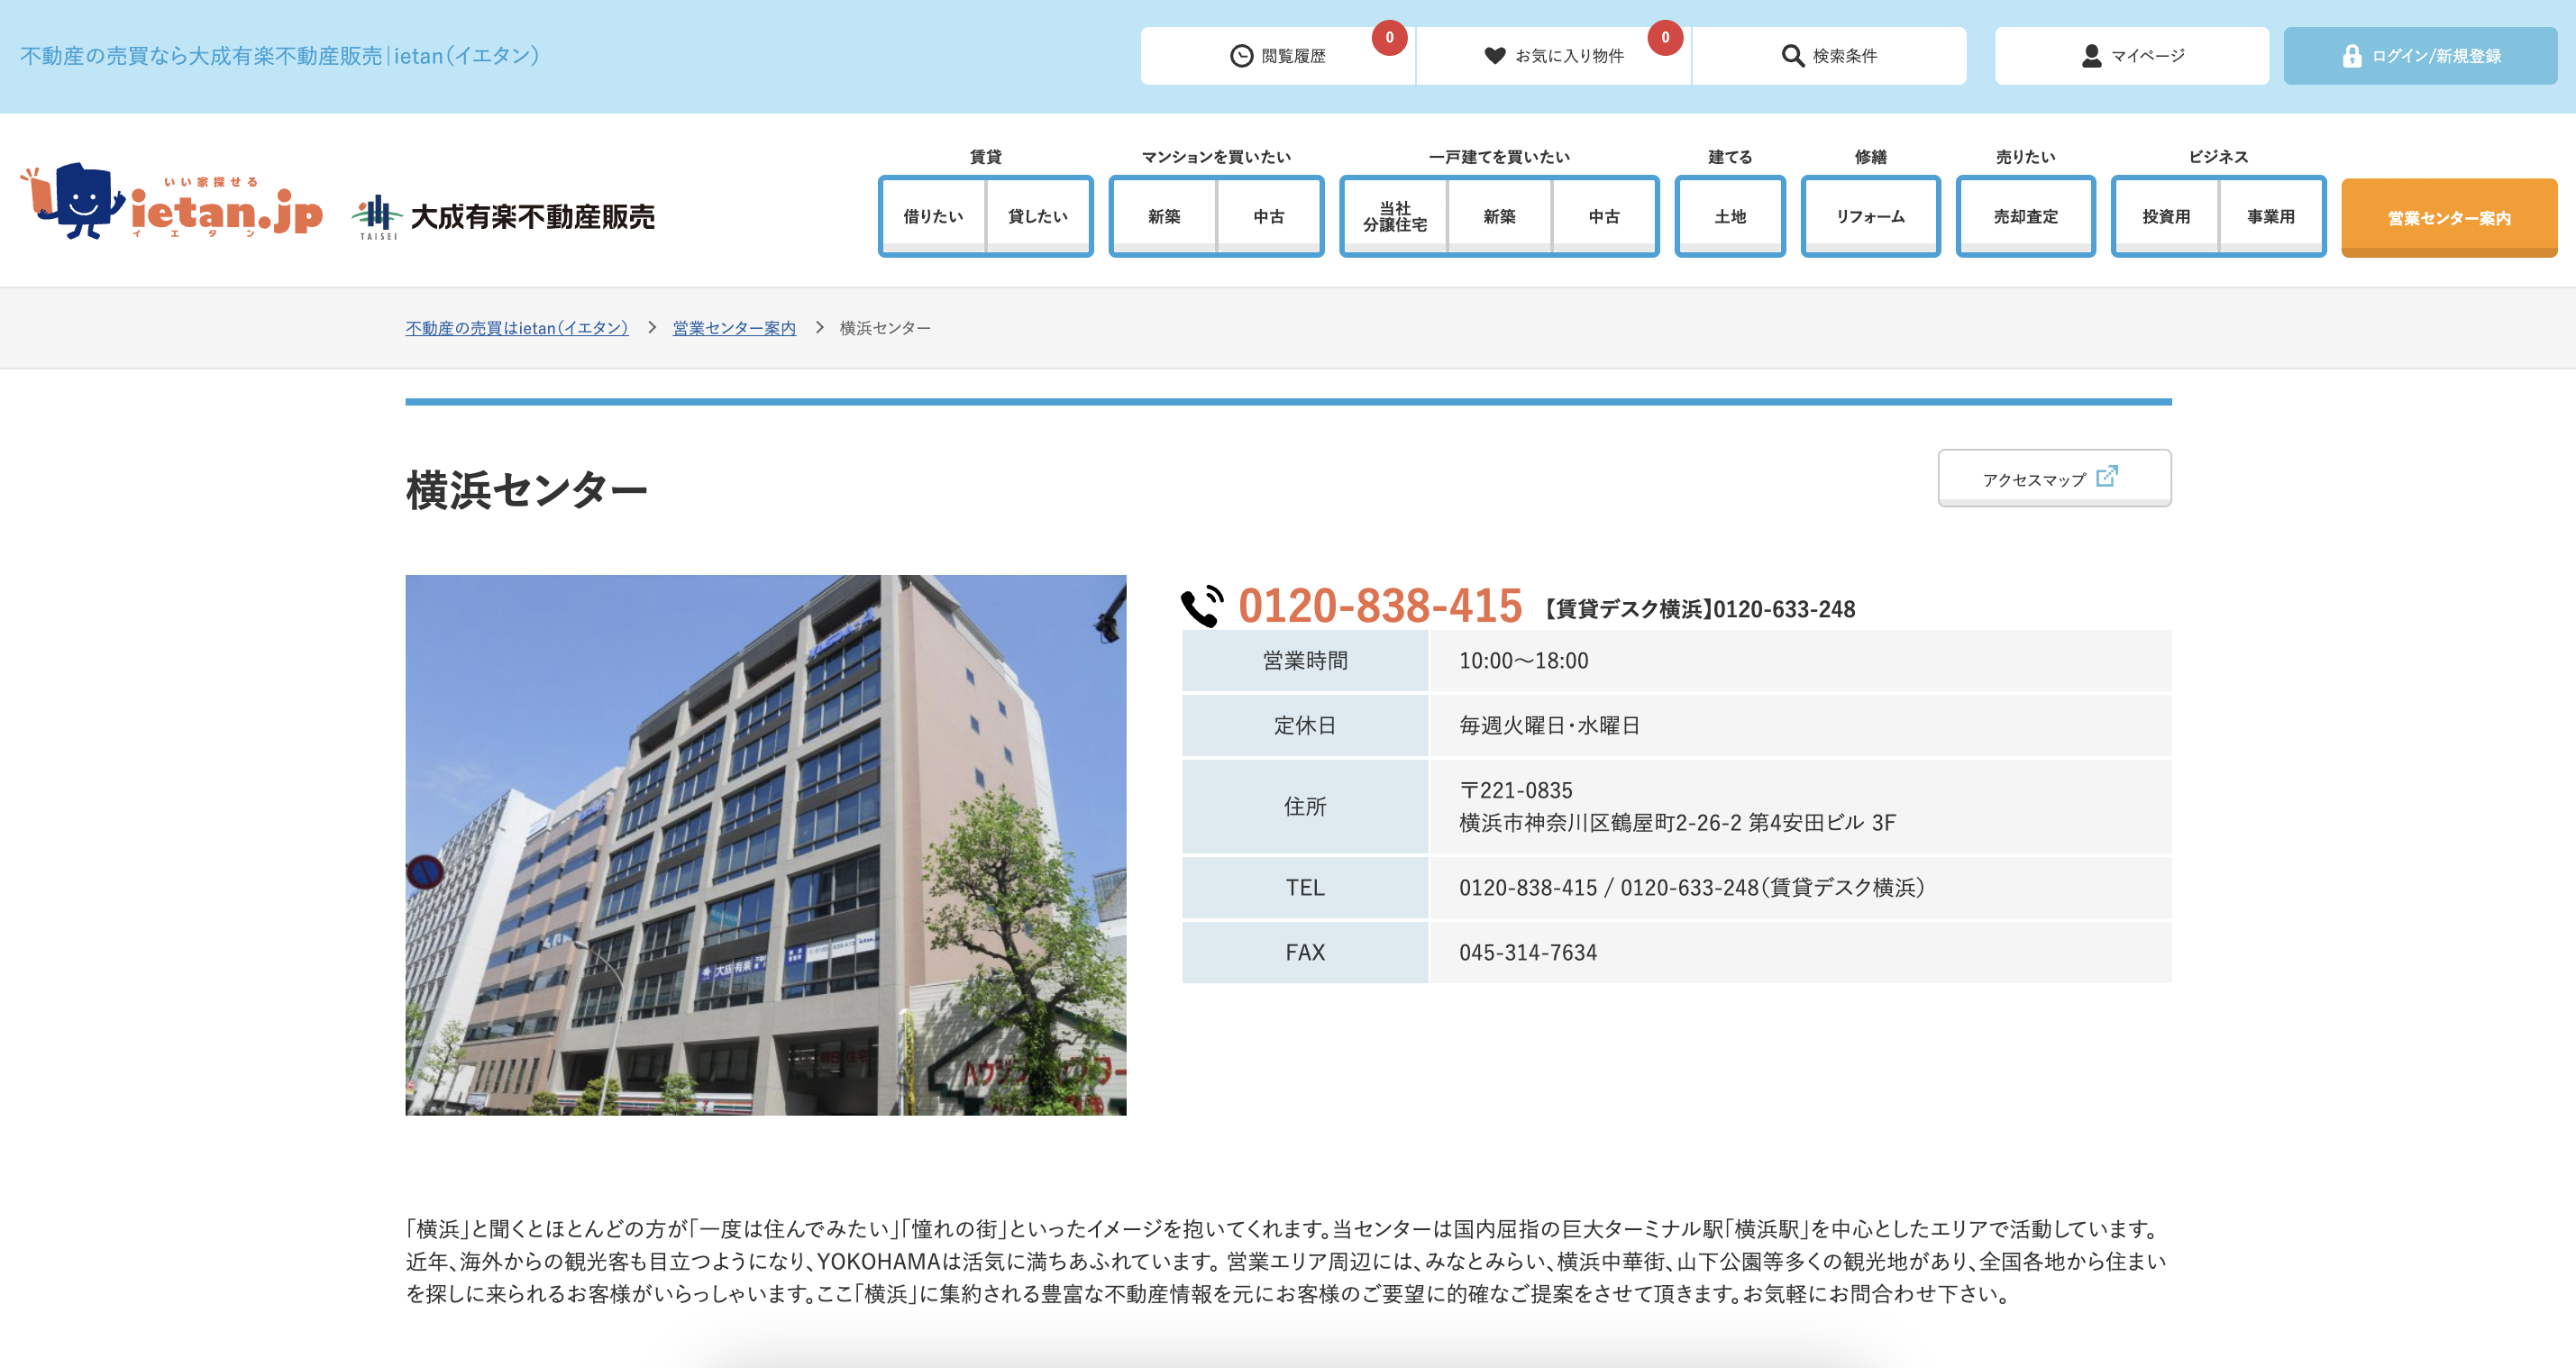Screen dimensions: 2576x1368
Task: Open browsing history via clock icon
Action: tap(1241, 56)
